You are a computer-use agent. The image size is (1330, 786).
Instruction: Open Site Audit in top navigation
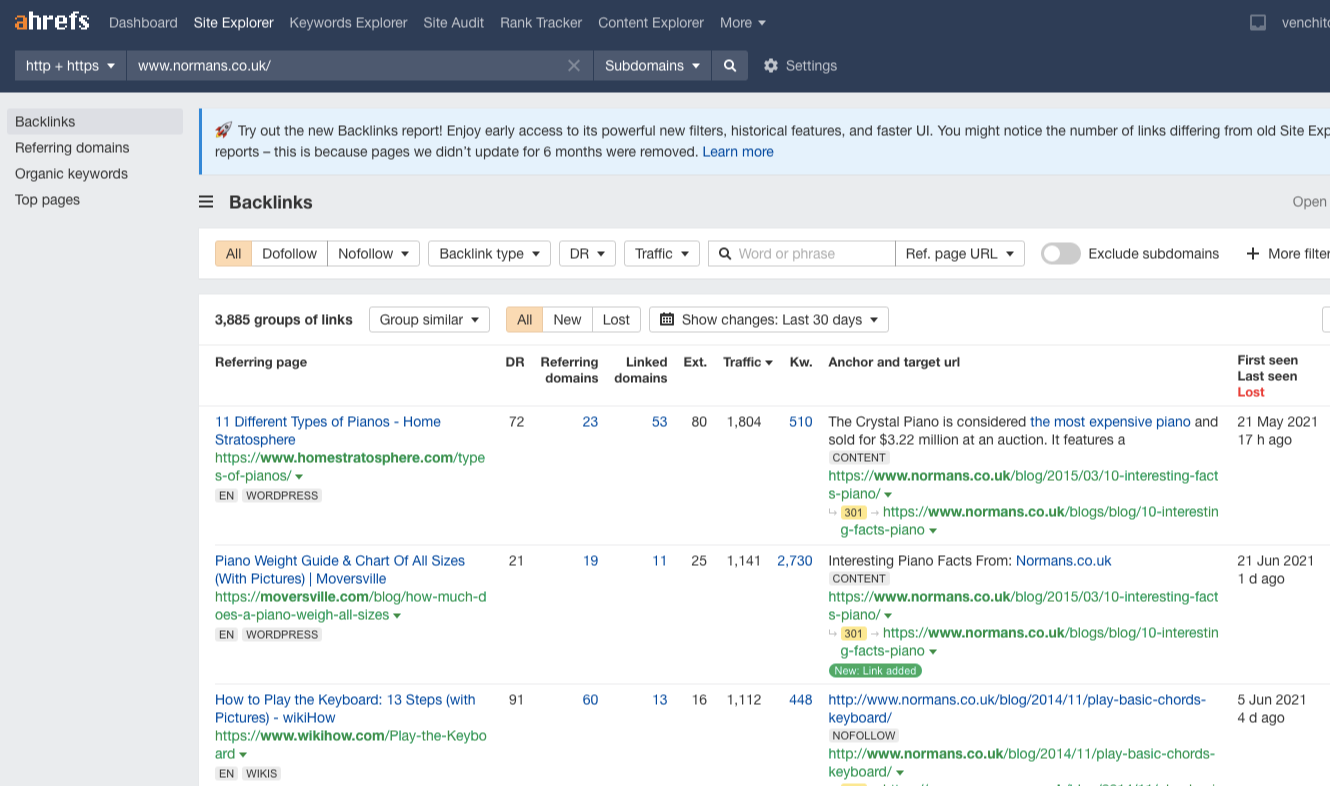tap(453, 22)
